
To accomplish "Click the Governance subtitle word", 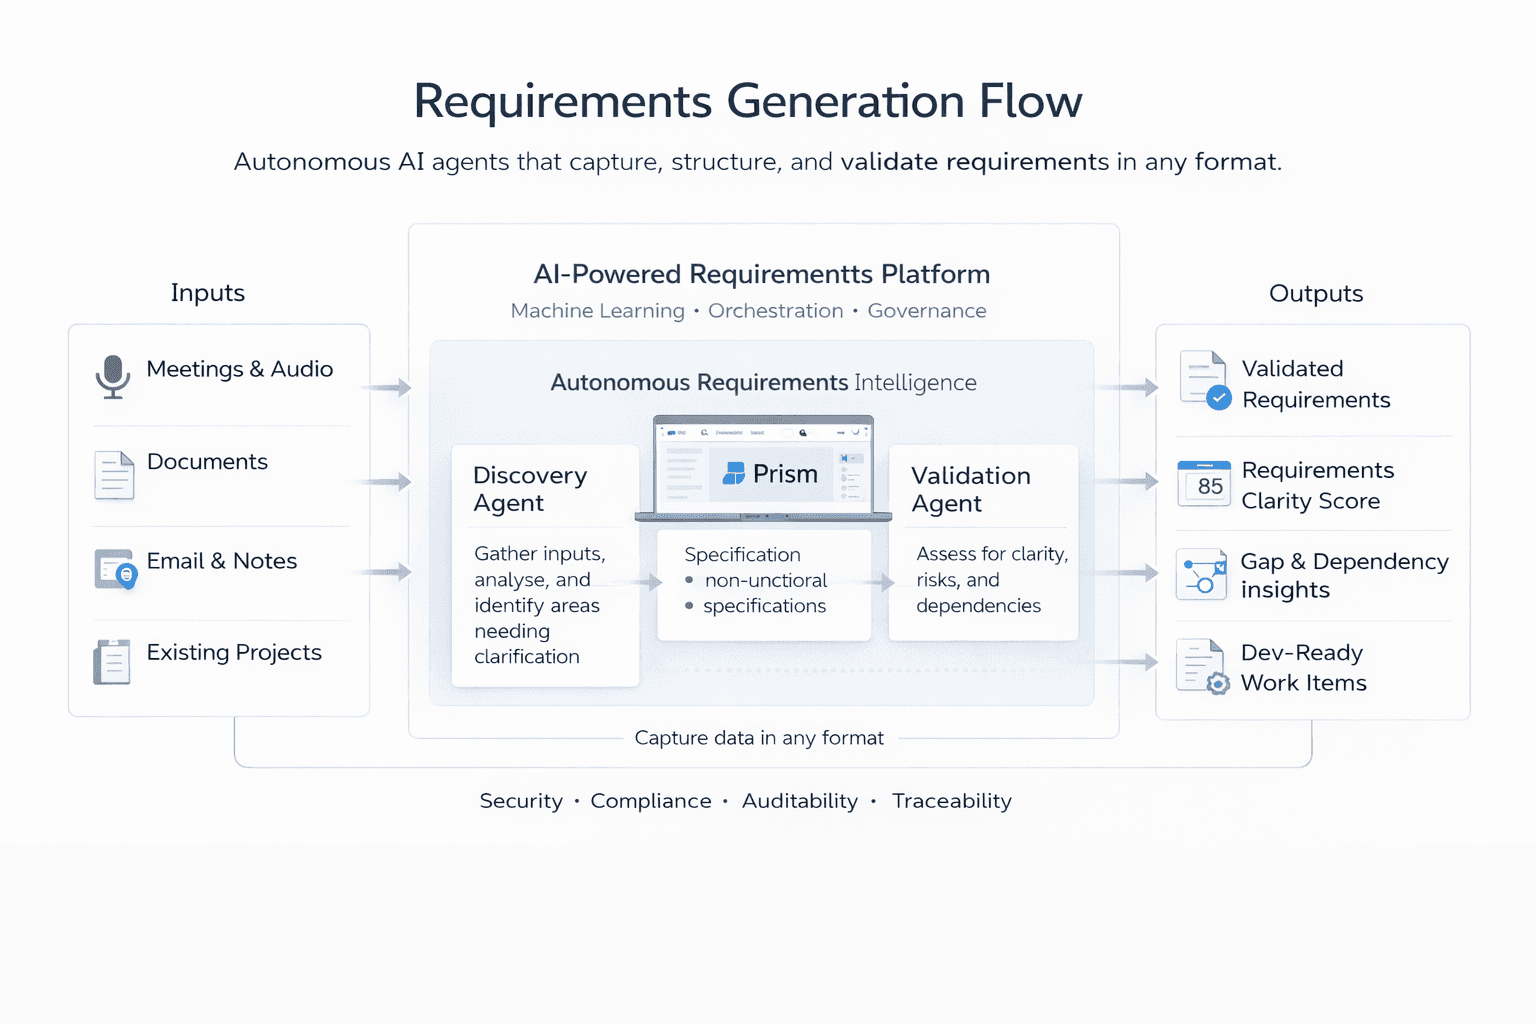I will tap(927, 311).
